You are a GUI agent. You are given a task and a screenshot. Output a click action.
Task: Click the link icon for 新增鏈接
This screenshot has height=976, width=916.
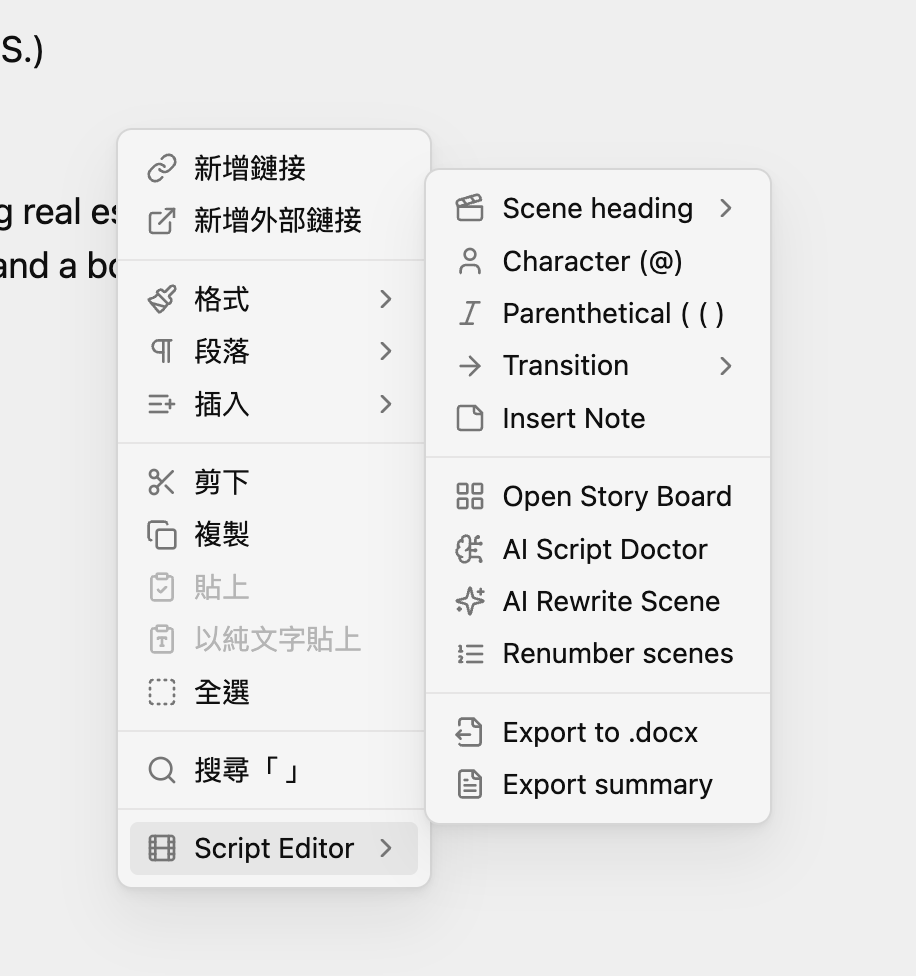click(162, 168)
